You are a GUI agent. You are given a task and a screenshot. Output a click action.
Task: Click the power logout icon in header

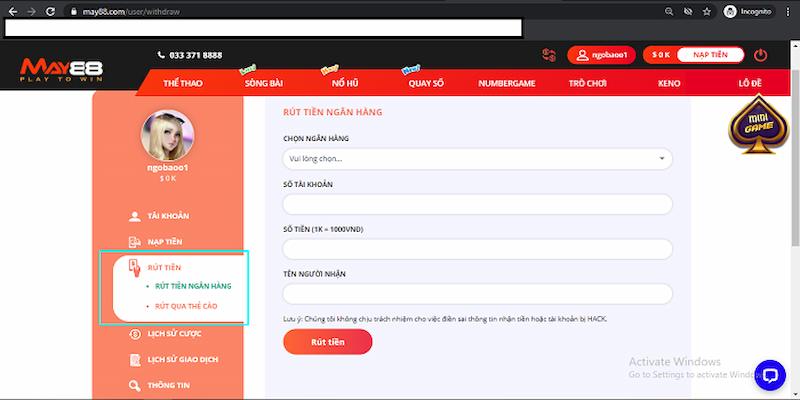click(x=760, y=55)
